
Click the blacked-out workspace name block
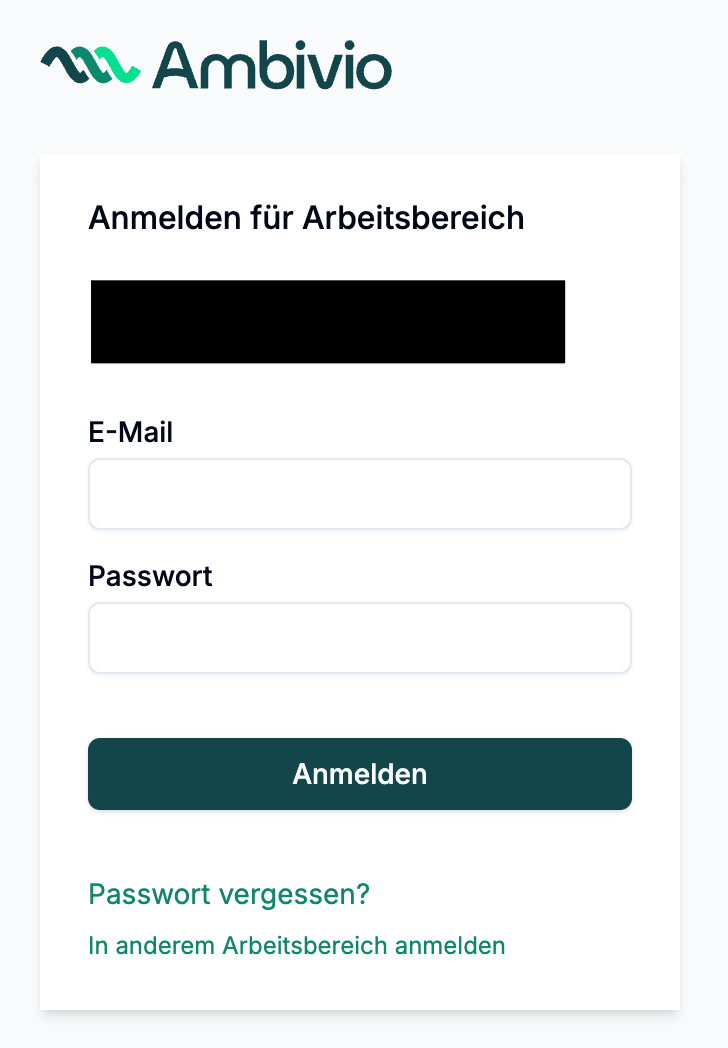tap(328, 321)
